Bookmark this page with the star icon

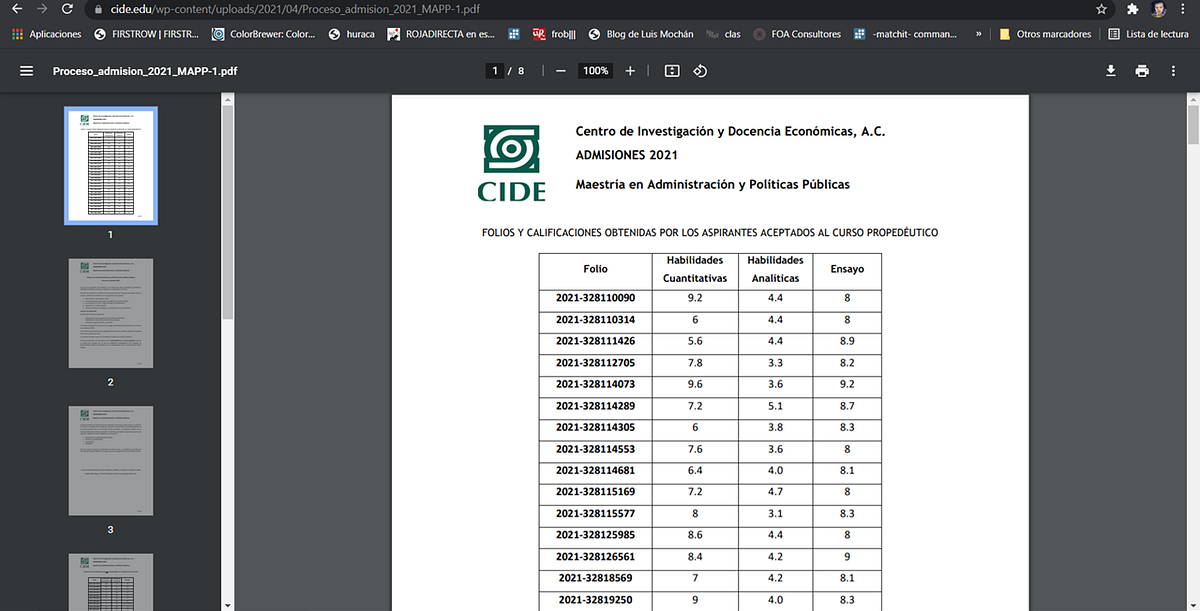point(1101,9)
